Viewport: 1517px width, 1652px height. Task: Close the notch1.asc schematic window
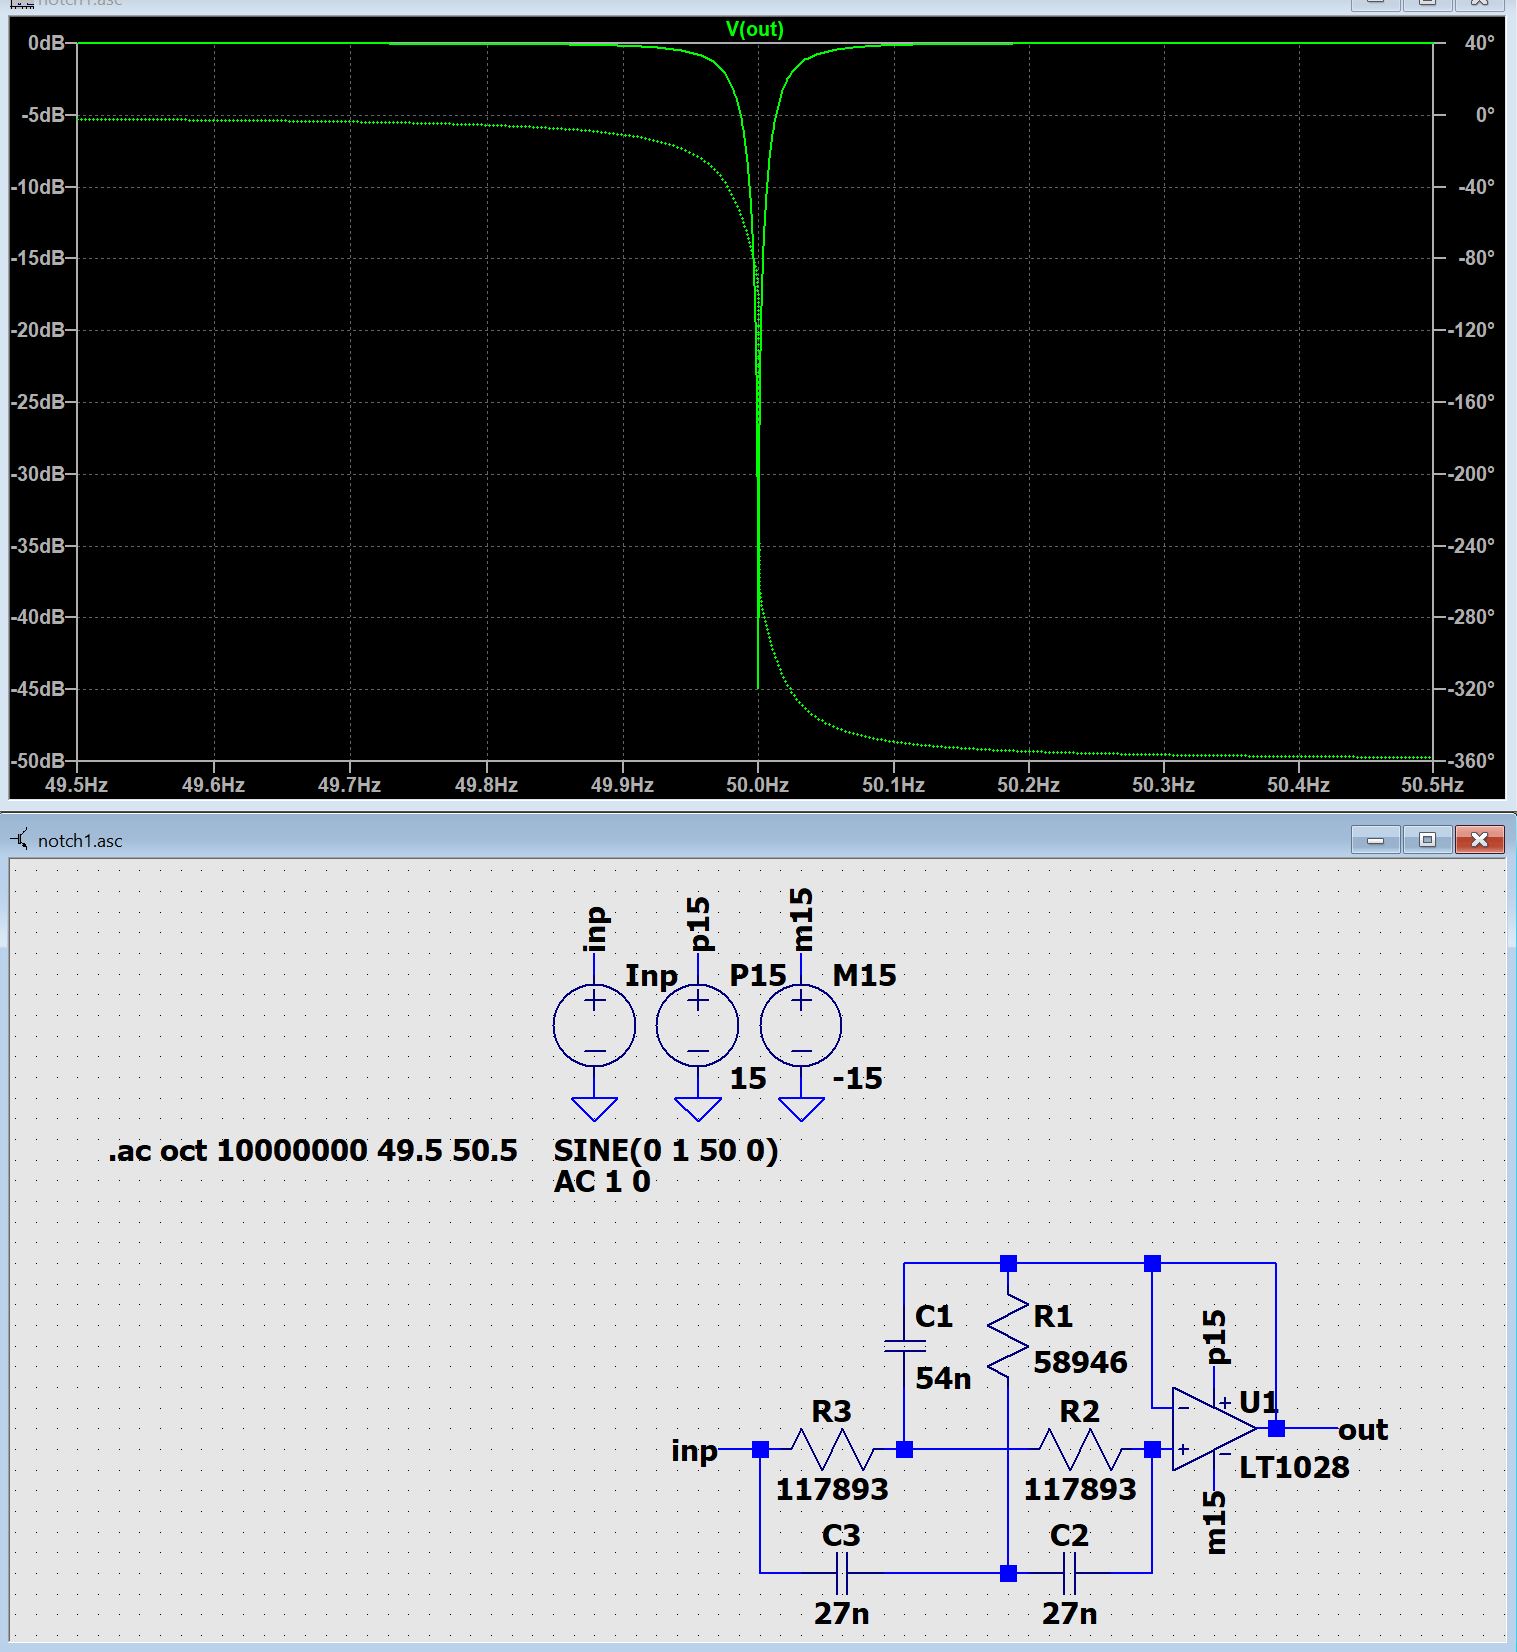pos(1479,840)
